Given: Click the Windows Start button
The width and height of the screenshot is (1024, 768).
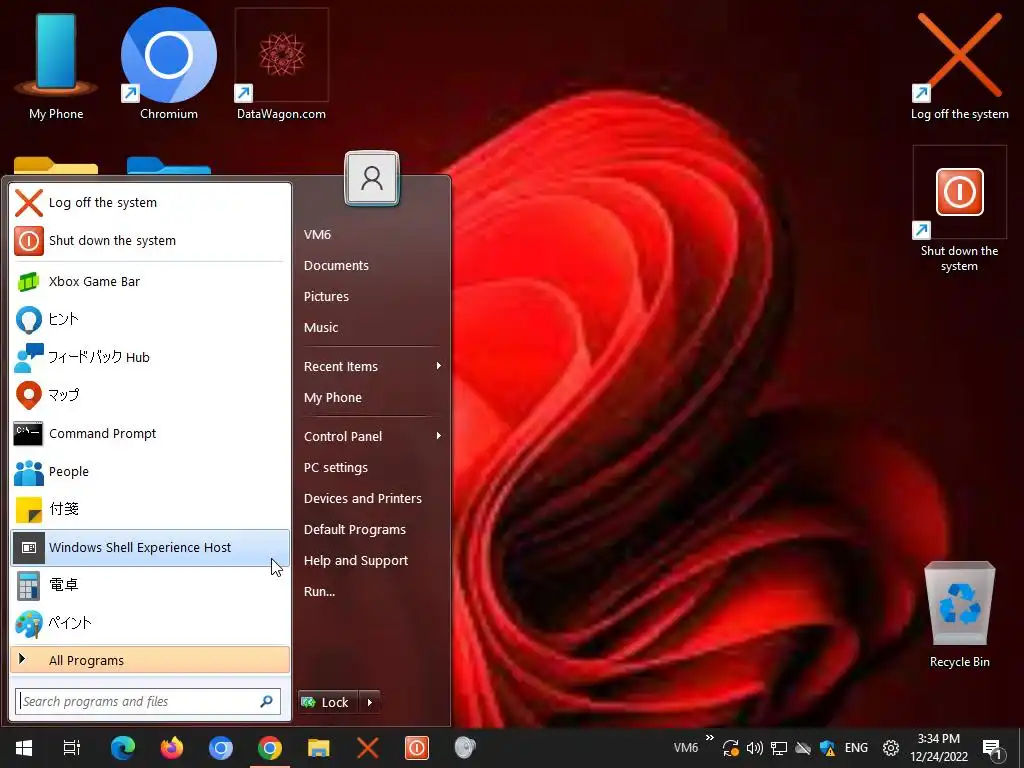Looking at the screenshot, I should pos(24,748).
